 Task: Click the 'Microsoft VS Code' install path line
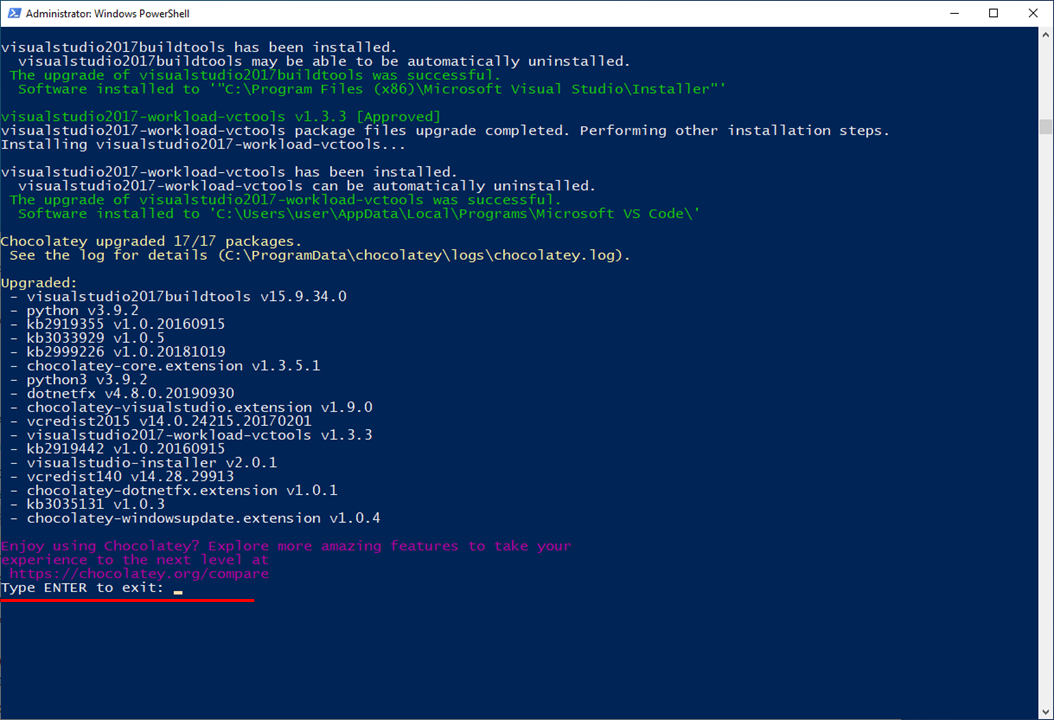[x=359, y=214]
